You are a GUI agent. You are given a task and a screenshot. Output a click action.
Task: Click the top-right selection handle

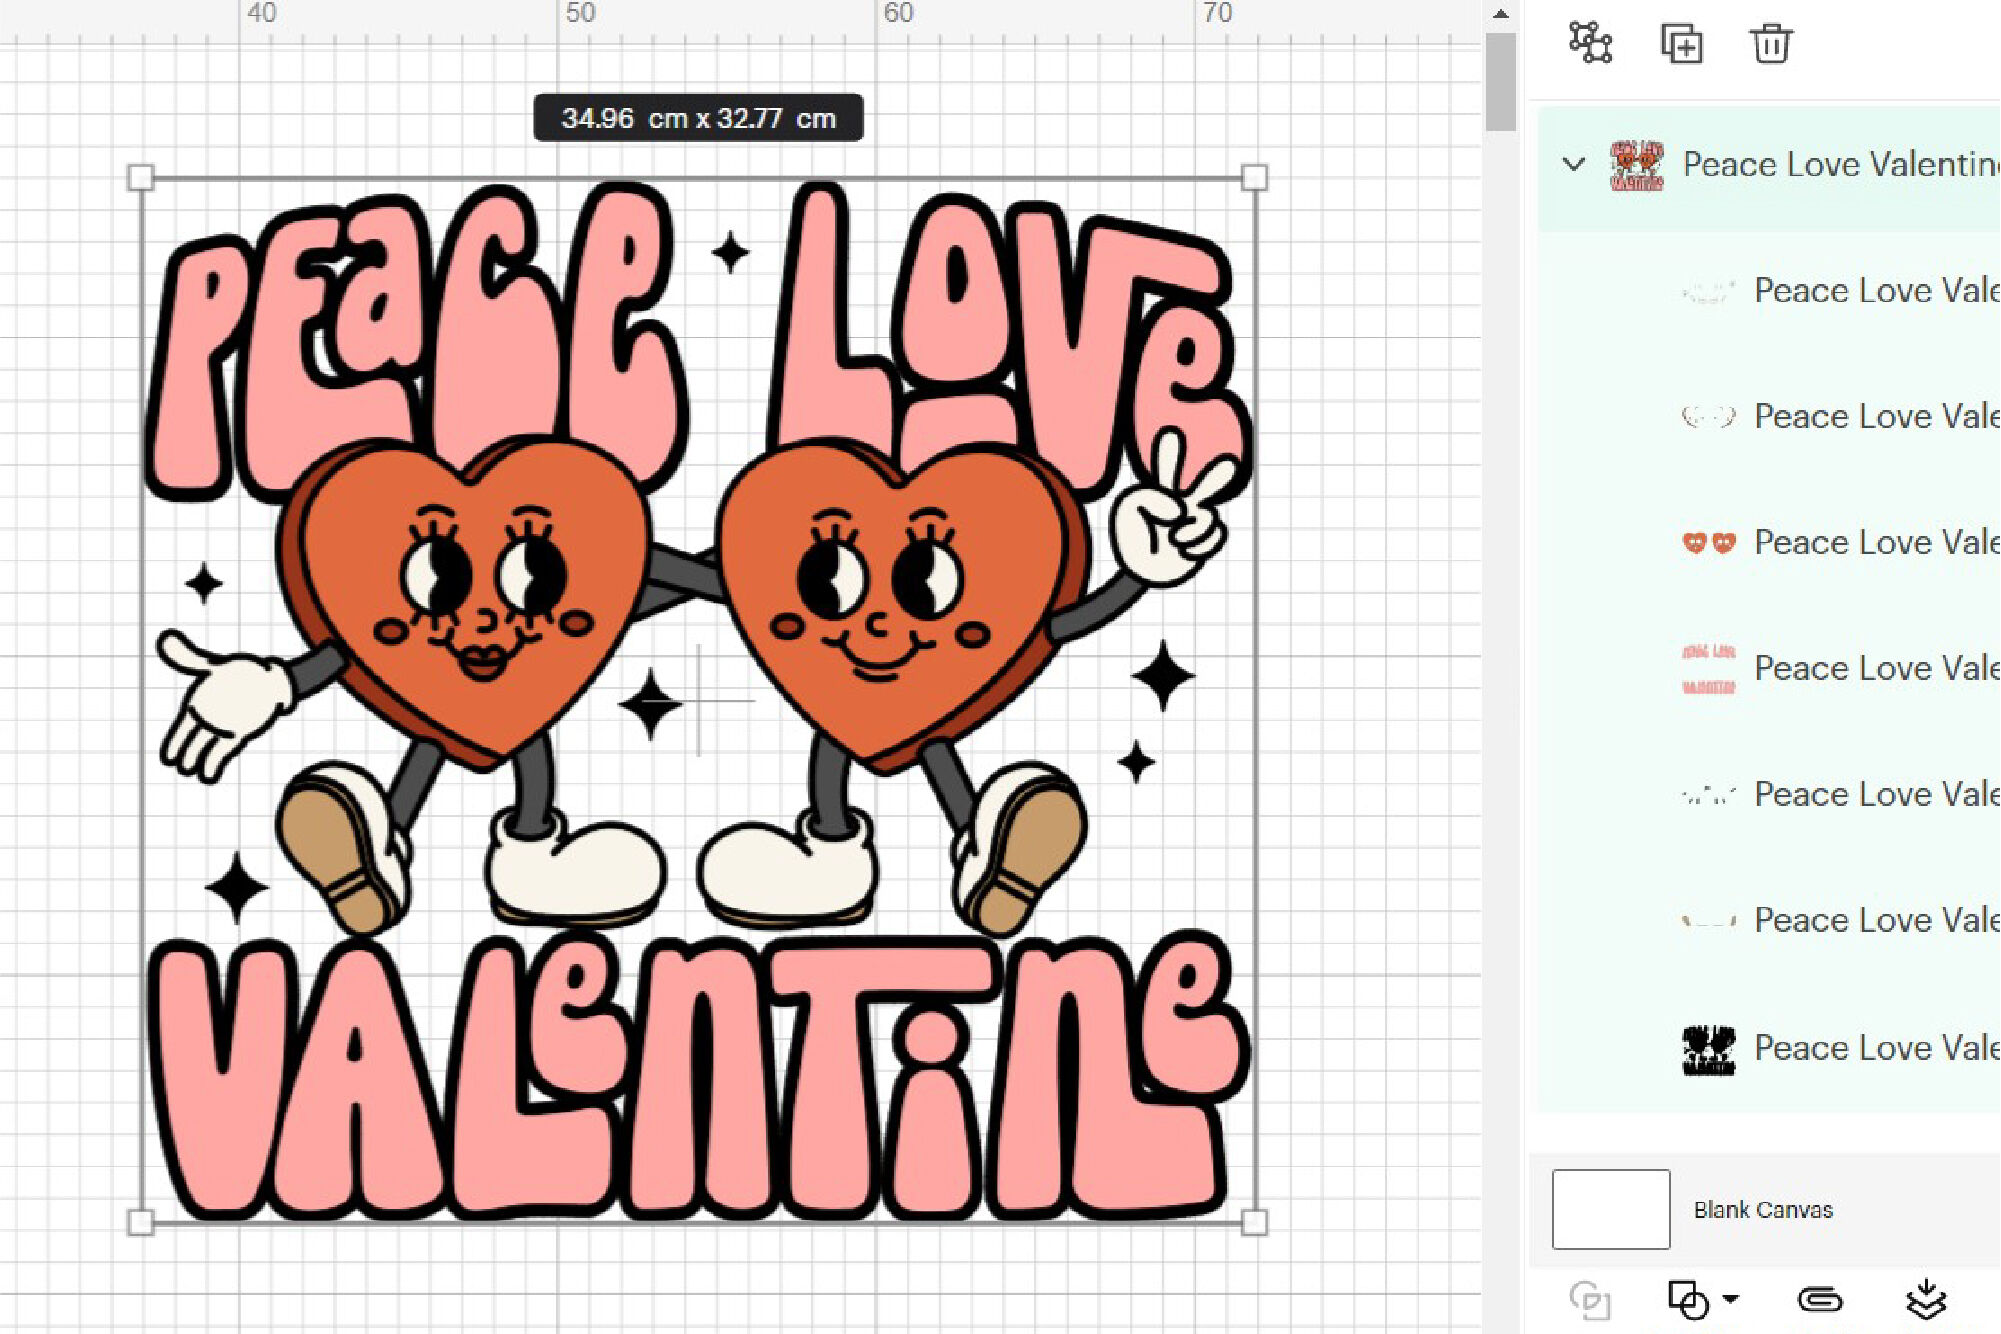coord(1254,178)
